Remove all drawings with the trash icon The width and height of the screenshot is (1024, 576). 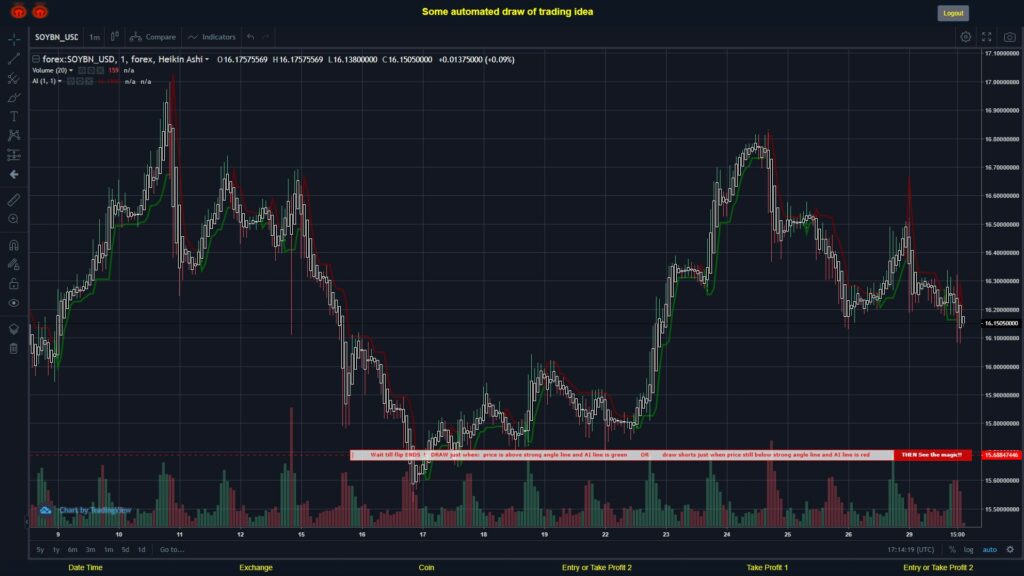pos(13,347)
